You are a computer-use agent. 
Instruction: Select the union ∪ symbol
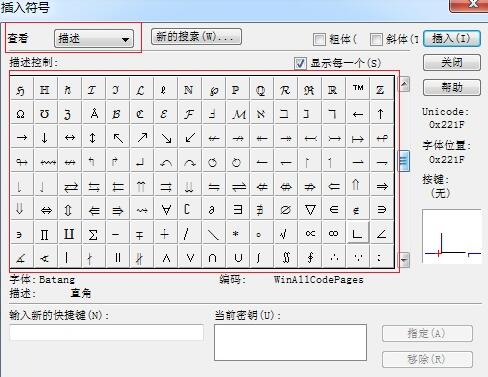pos(238,257)
